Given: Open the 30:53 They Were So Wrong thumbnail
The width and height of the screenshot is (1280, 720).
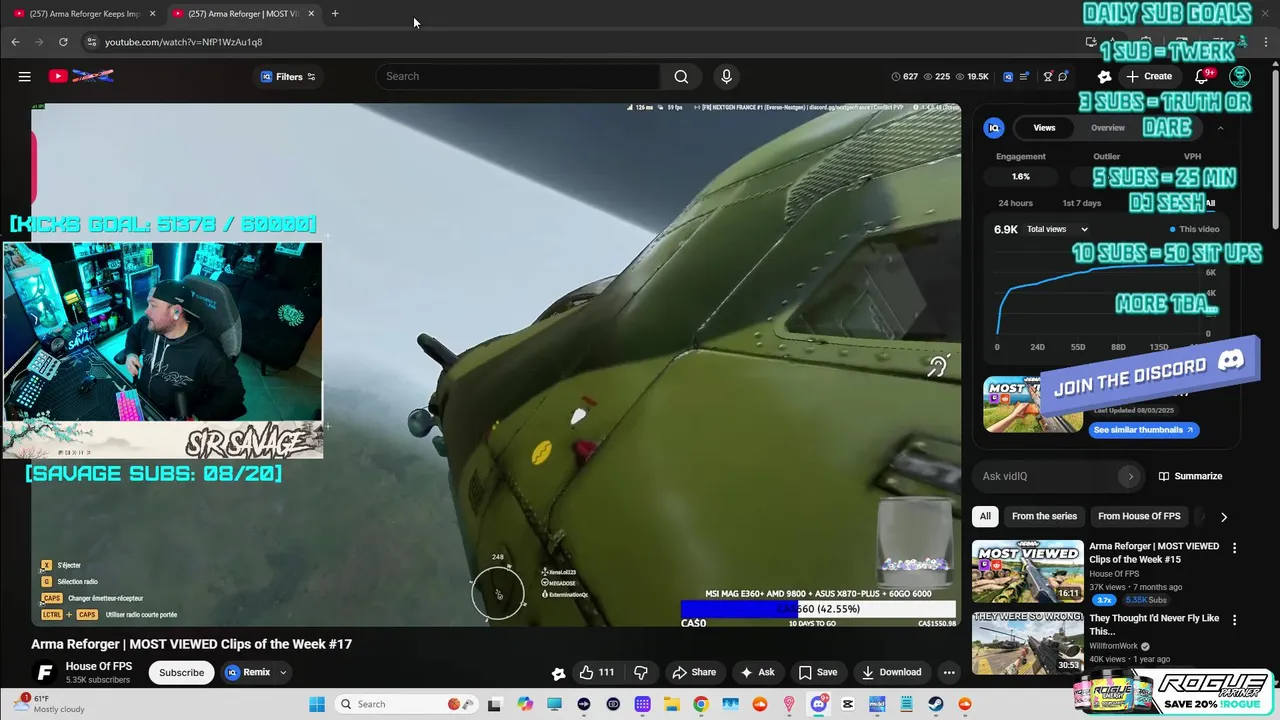Looking at the screenshot, I should coord(1027,643).
